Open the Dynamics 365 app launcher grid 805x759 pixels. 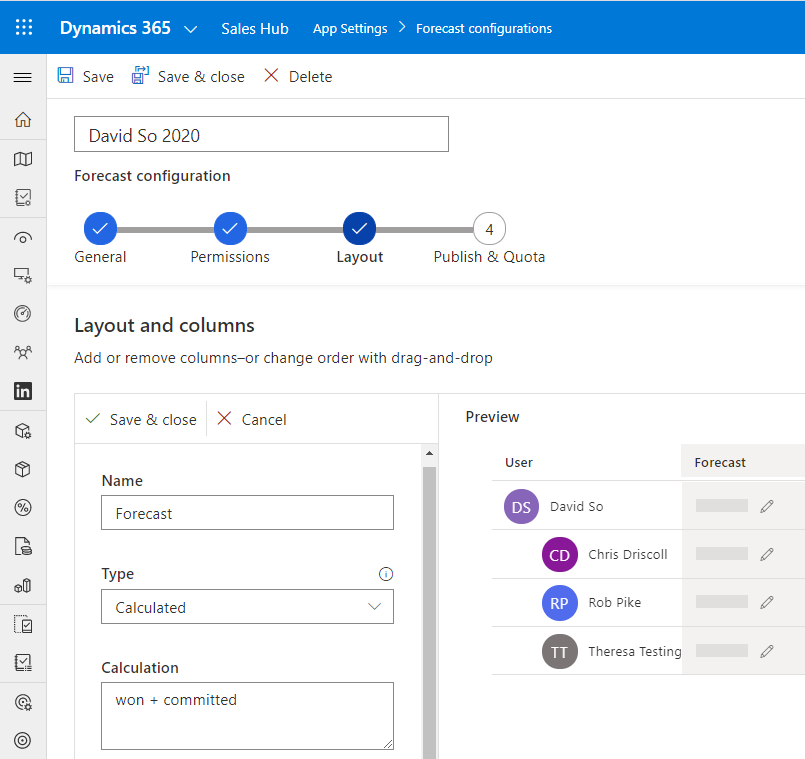(23, 28)
